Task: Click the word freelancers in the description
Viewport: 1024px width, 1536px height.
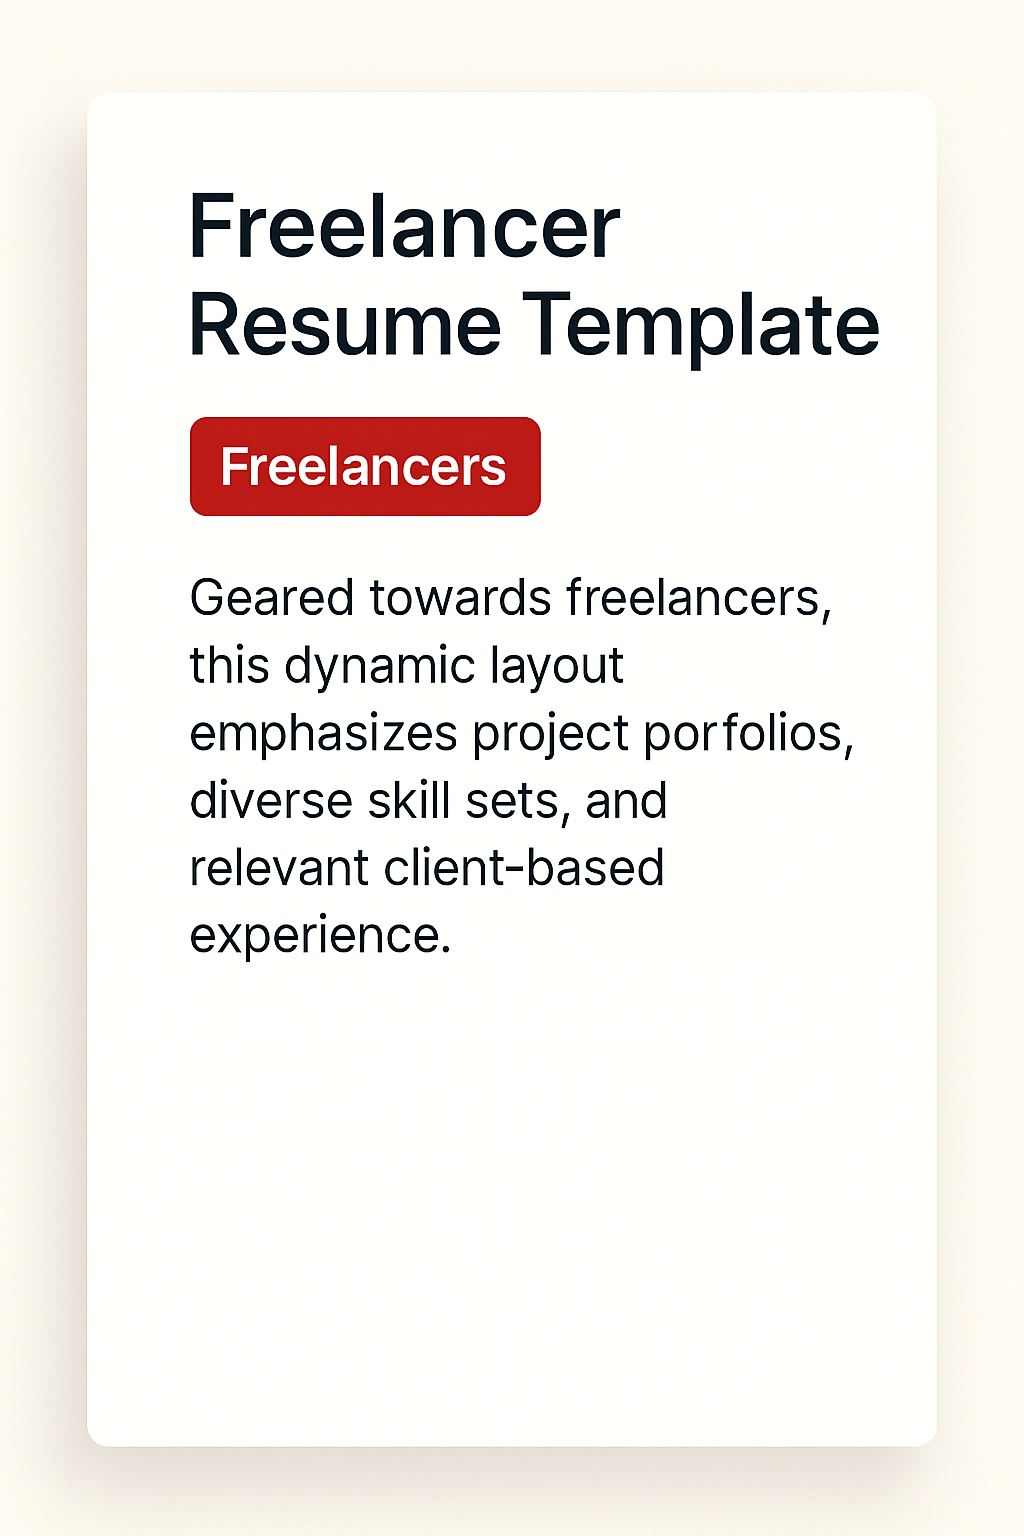Action: click(x=699, y=598)
